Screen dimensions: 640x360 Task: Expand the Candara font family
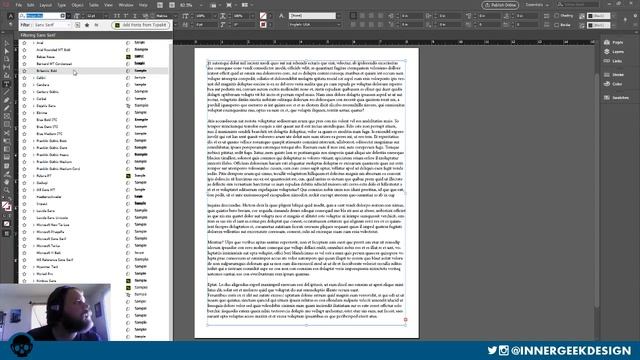33,85
